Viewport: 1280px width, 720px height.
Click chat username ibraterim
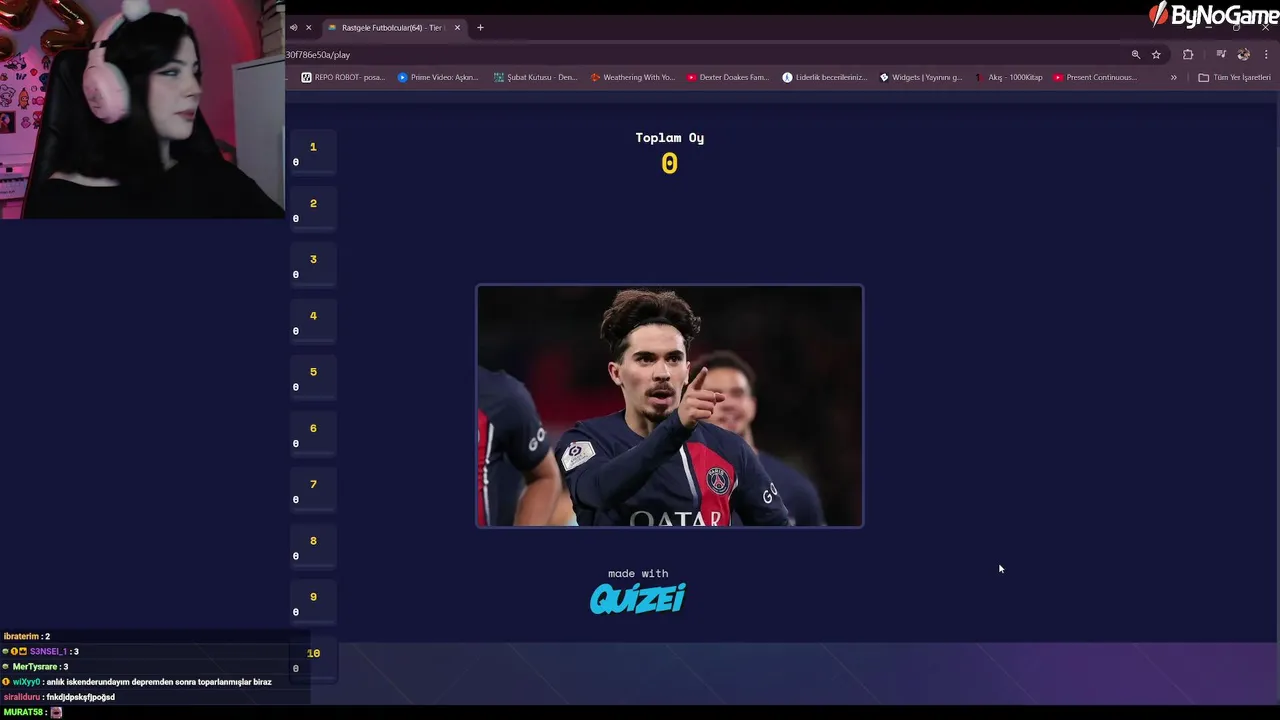(x=21, y=637)
